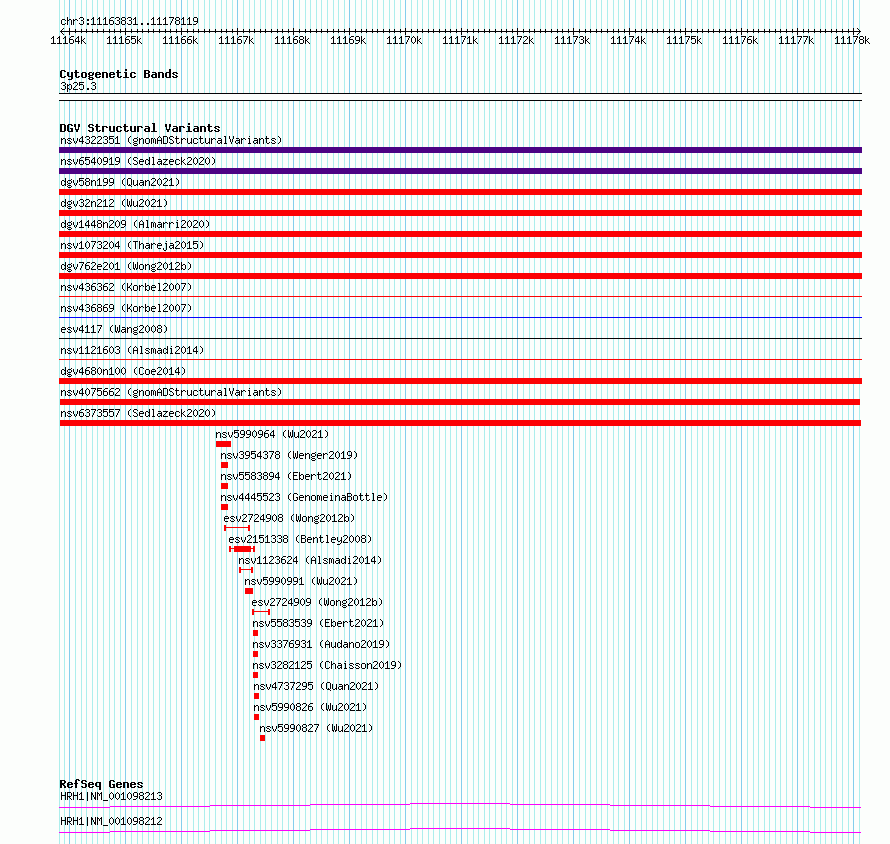Image resolution: width=890 pixels, height=844 pixels.
Task: Open nsv3282125 Chaisson2019 variant
Action: 327,665
